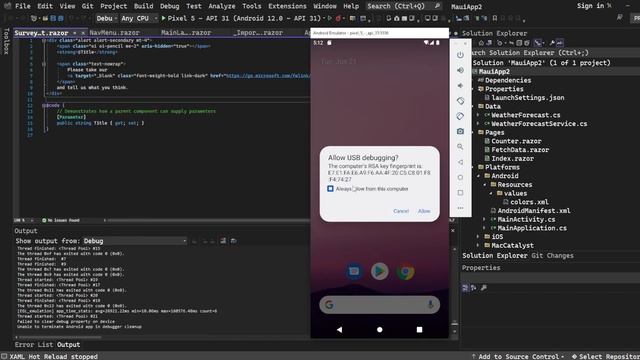The image size is (640, 360).
Task: Tap Android recents square button
Action: [419, 329]
